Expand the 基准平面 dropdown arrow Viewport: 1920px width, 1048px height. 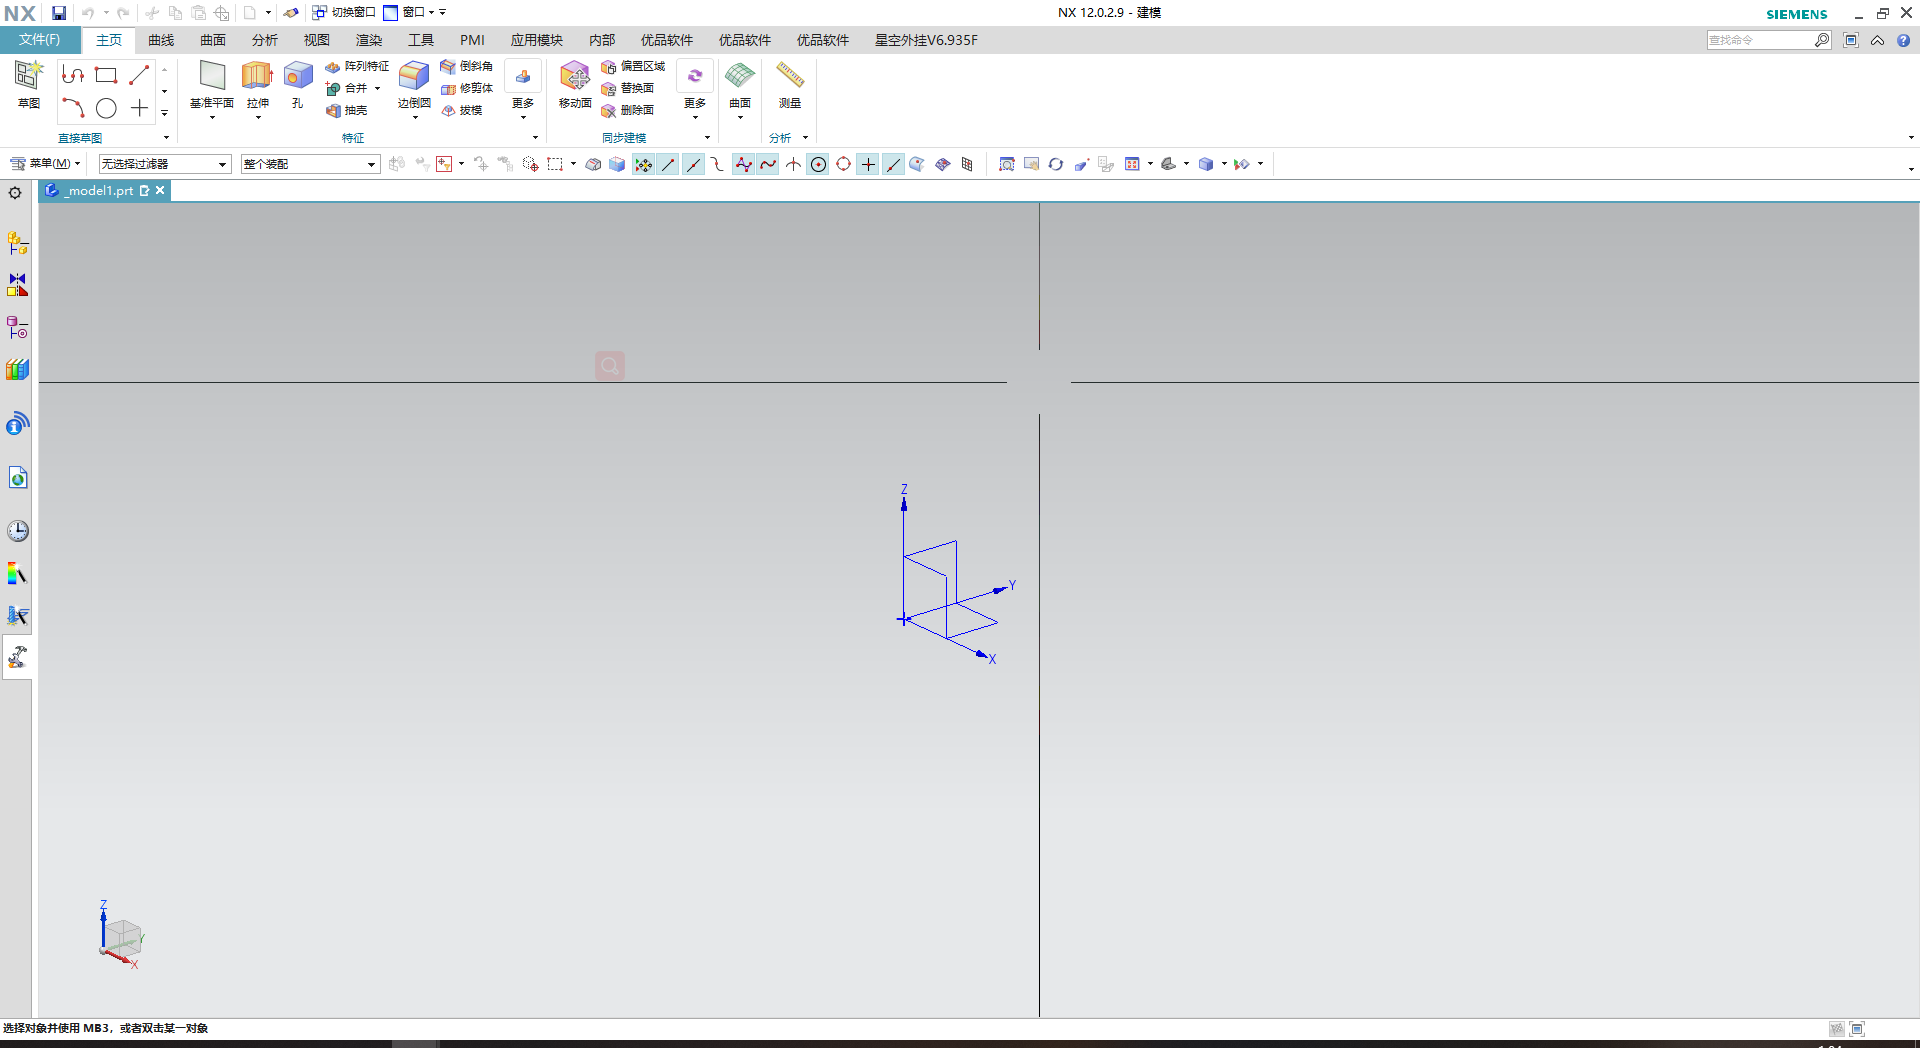[x=212, y=118]
